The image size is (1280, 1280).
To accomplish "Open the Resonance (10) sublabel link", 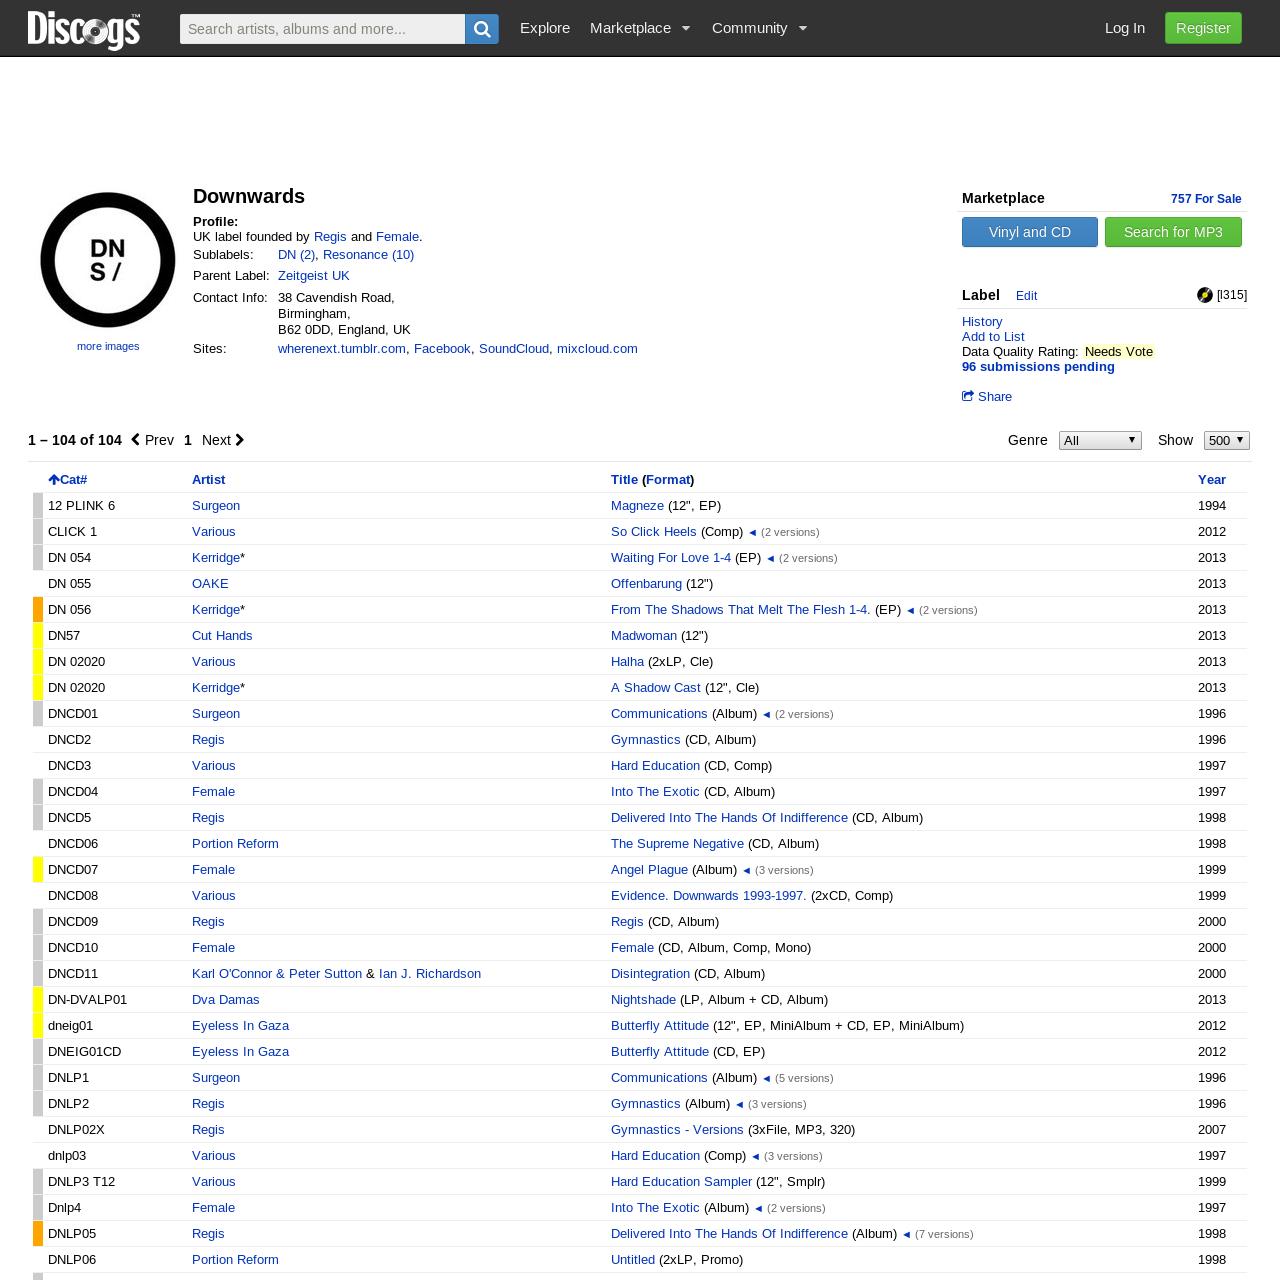I will (x=368, y=255).
